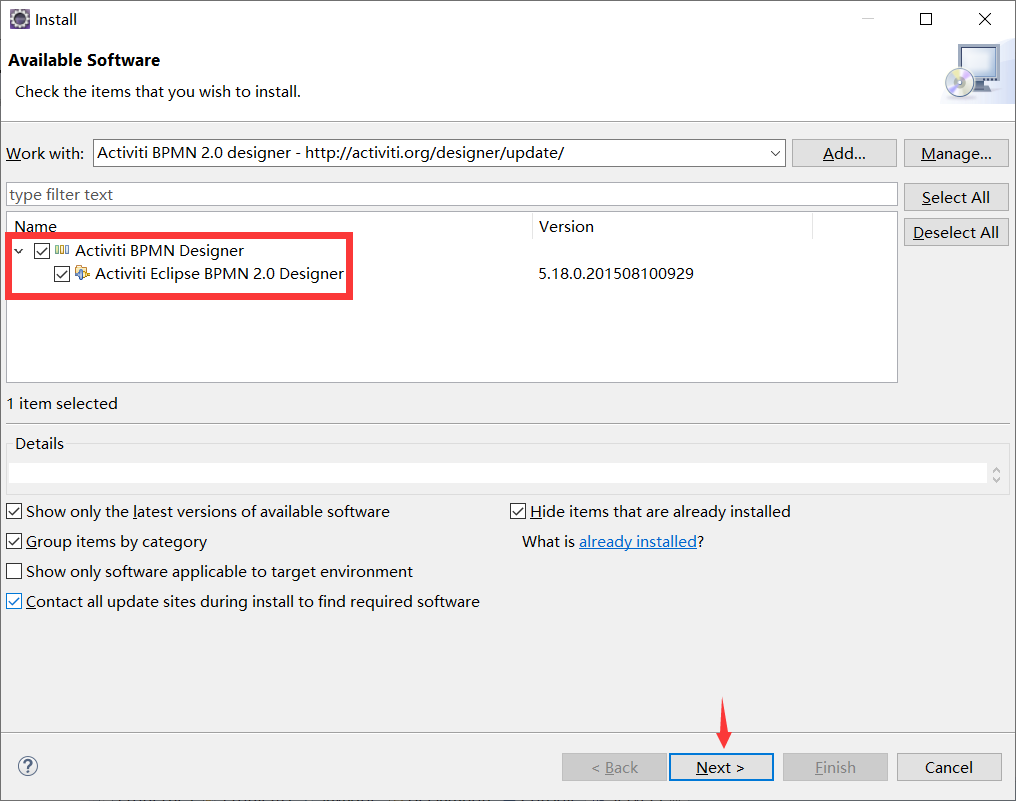Click the Cancel button
Image resolution: width=1016 pixels, height=801 pixels.
[x=949, y=767]
